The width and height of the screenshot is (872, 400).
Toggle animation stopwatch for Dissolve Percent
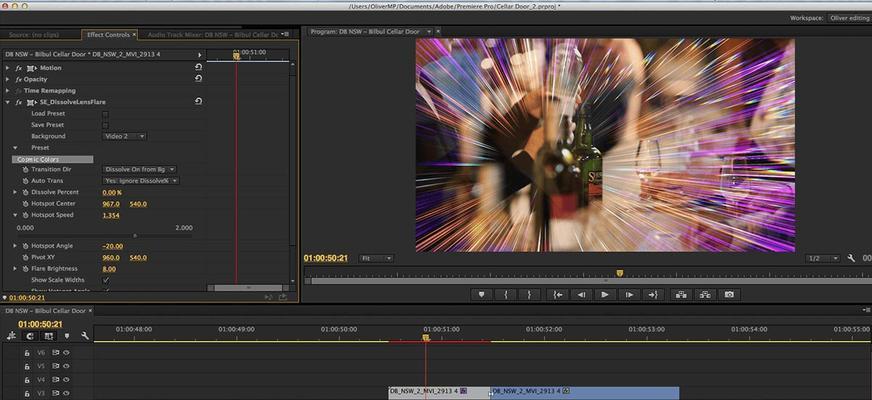[25, 192]
